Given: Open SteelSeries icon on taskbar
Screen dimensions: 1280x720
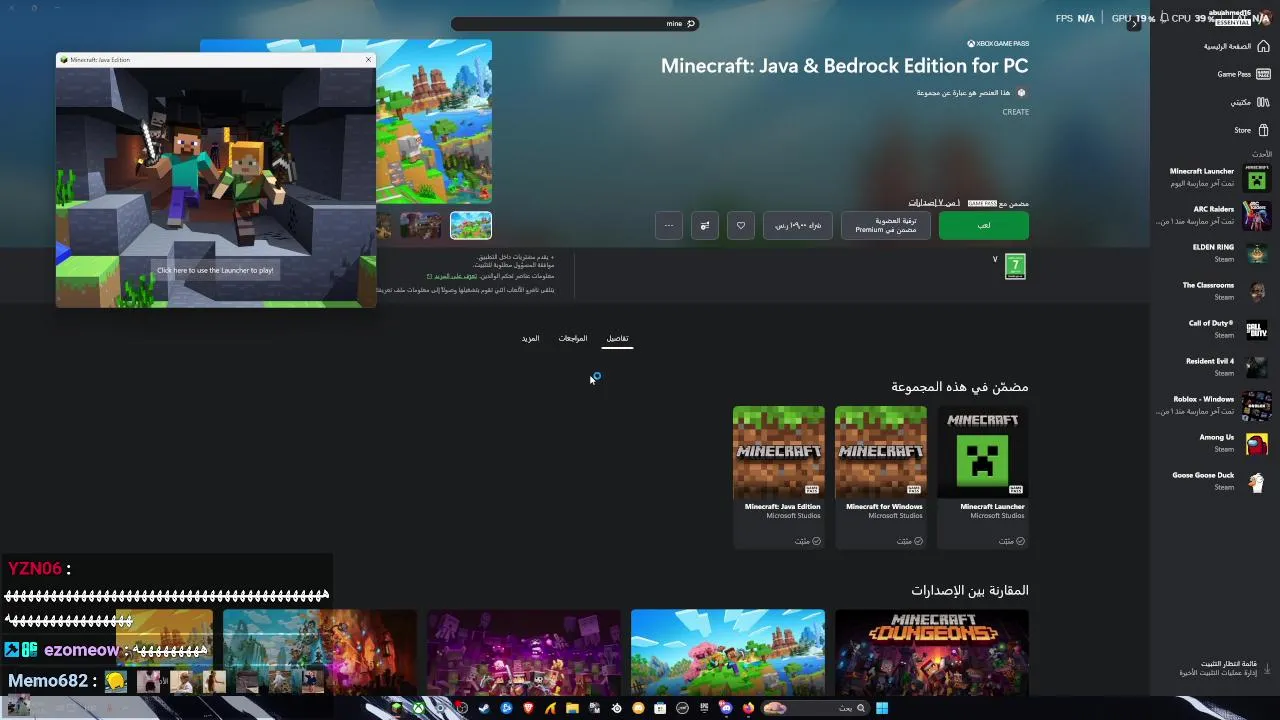Looking at the screenshot, I should click(616, 708).
